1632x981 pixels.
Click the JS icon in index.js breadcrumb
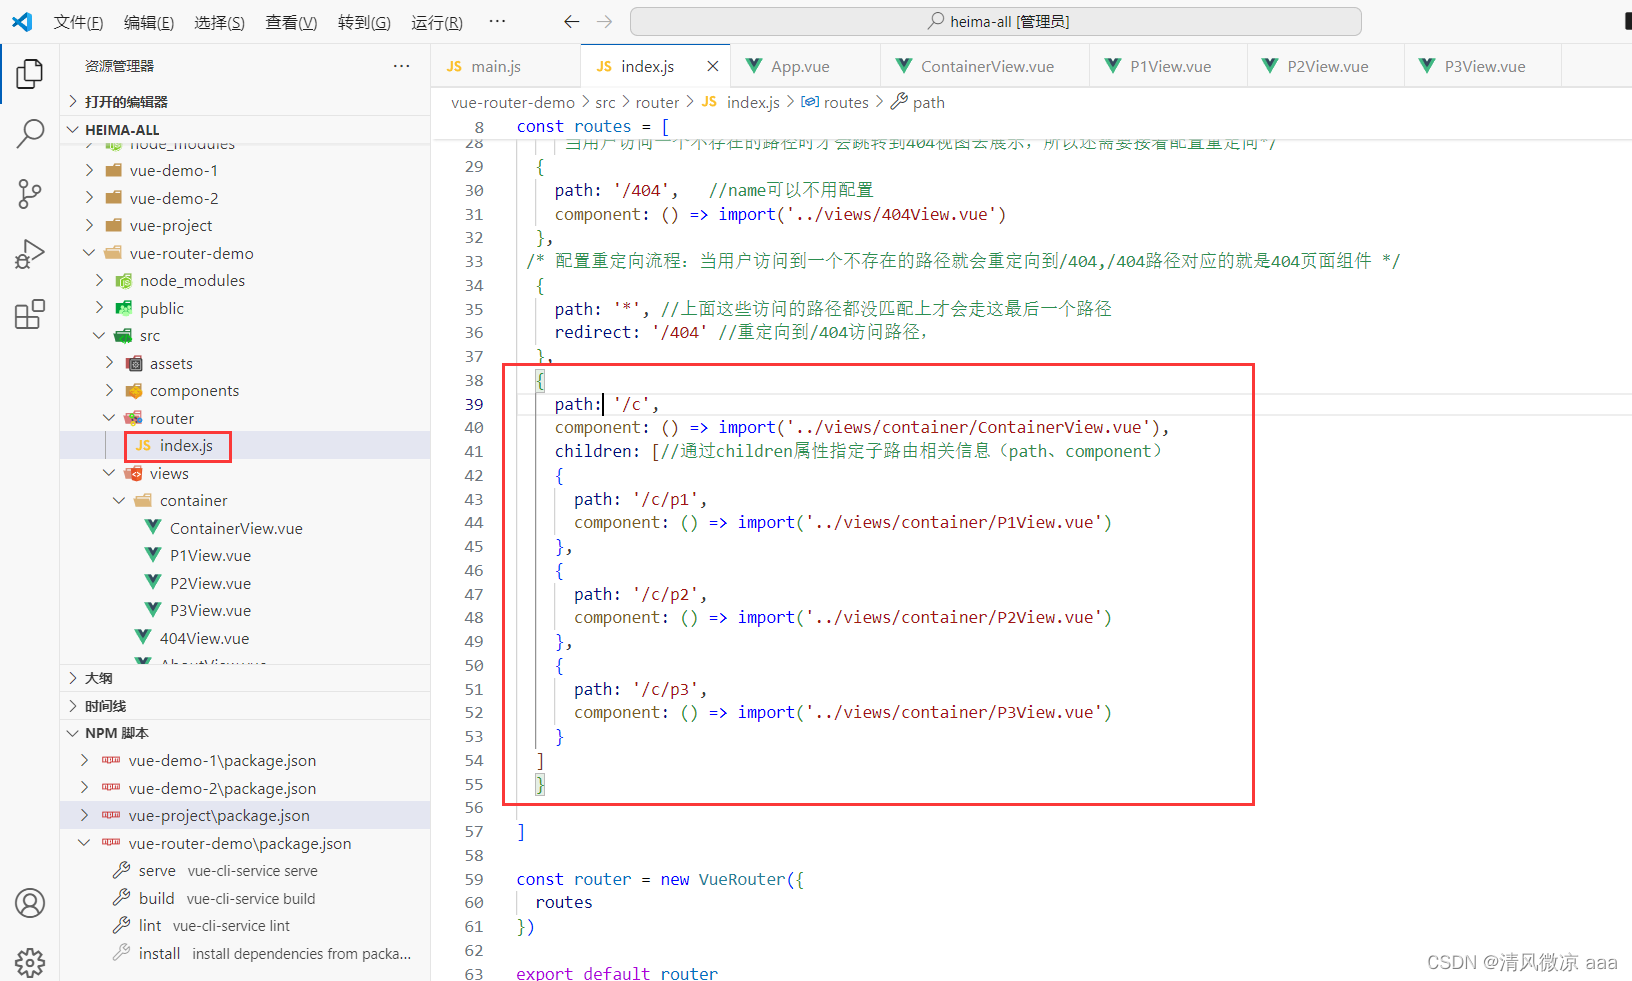709,102
